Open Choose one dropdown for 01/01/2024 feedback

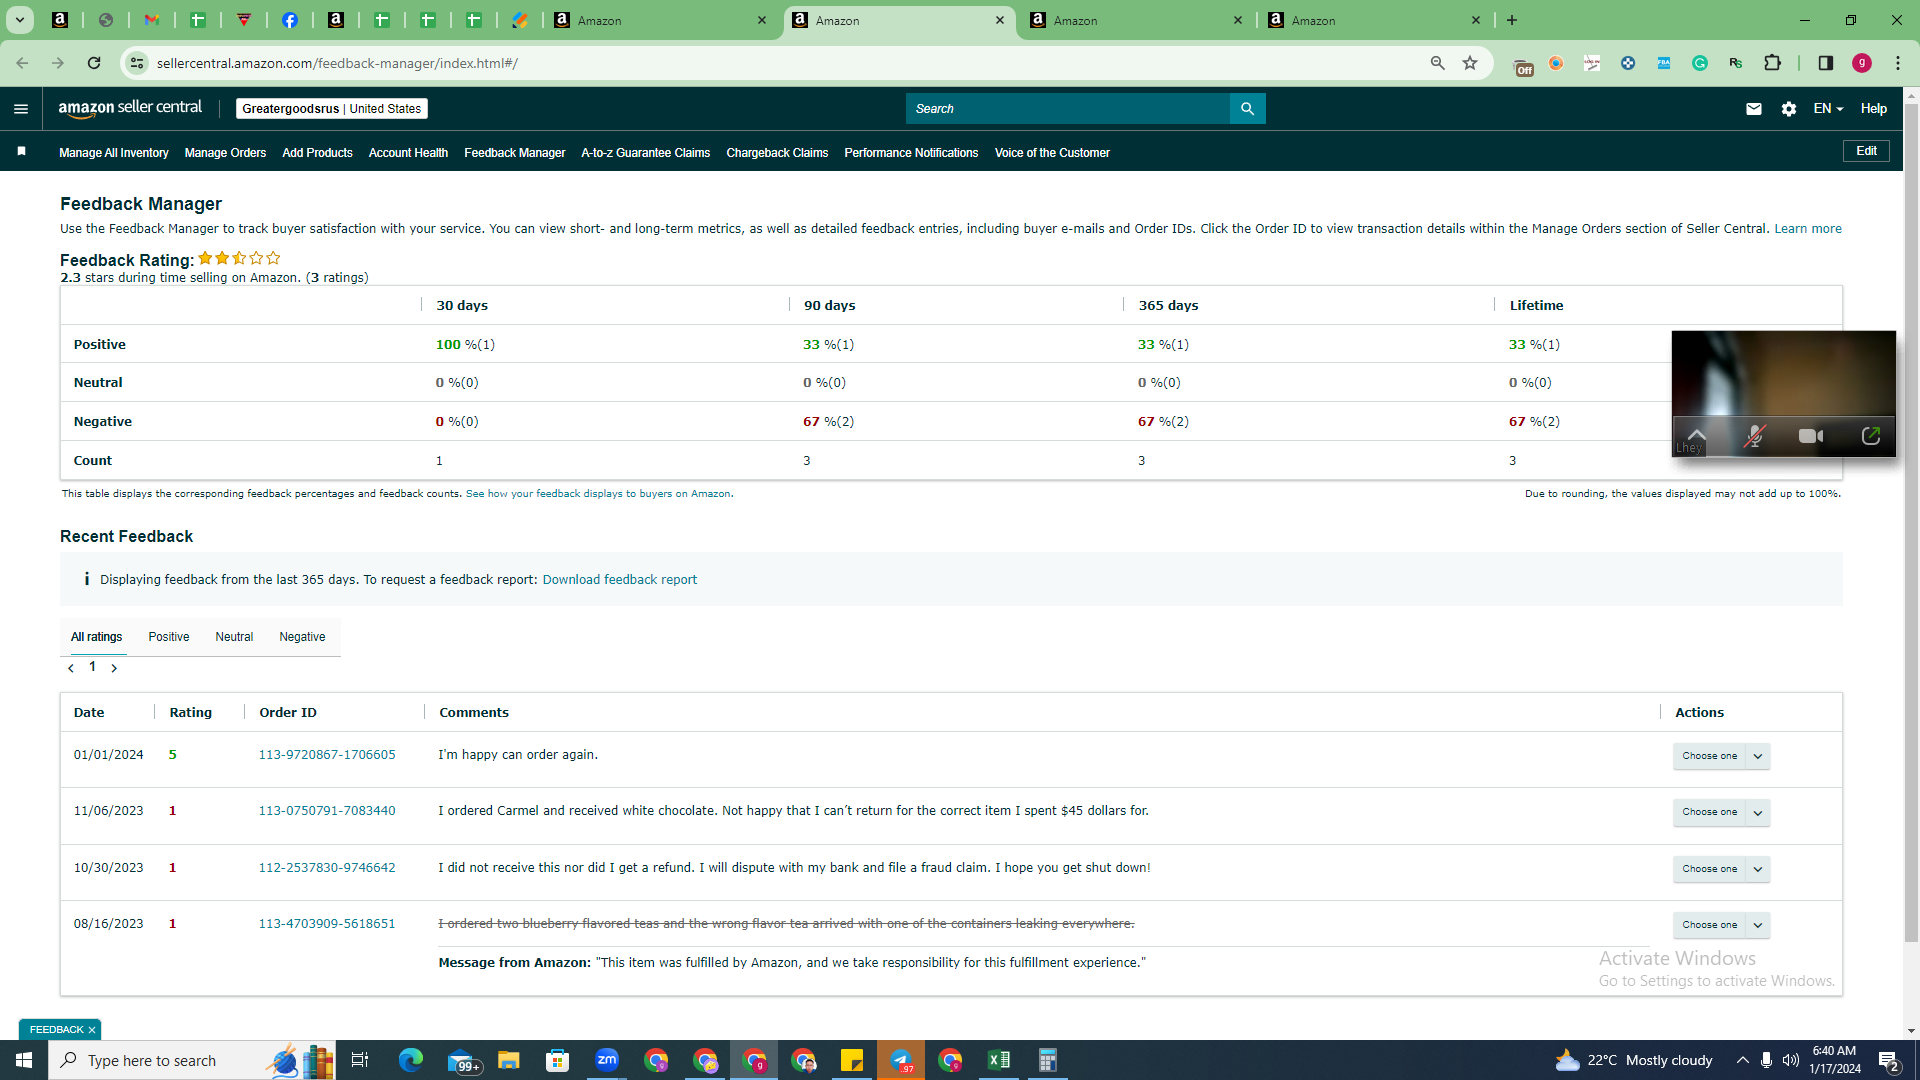click(x=1722, y=756)
